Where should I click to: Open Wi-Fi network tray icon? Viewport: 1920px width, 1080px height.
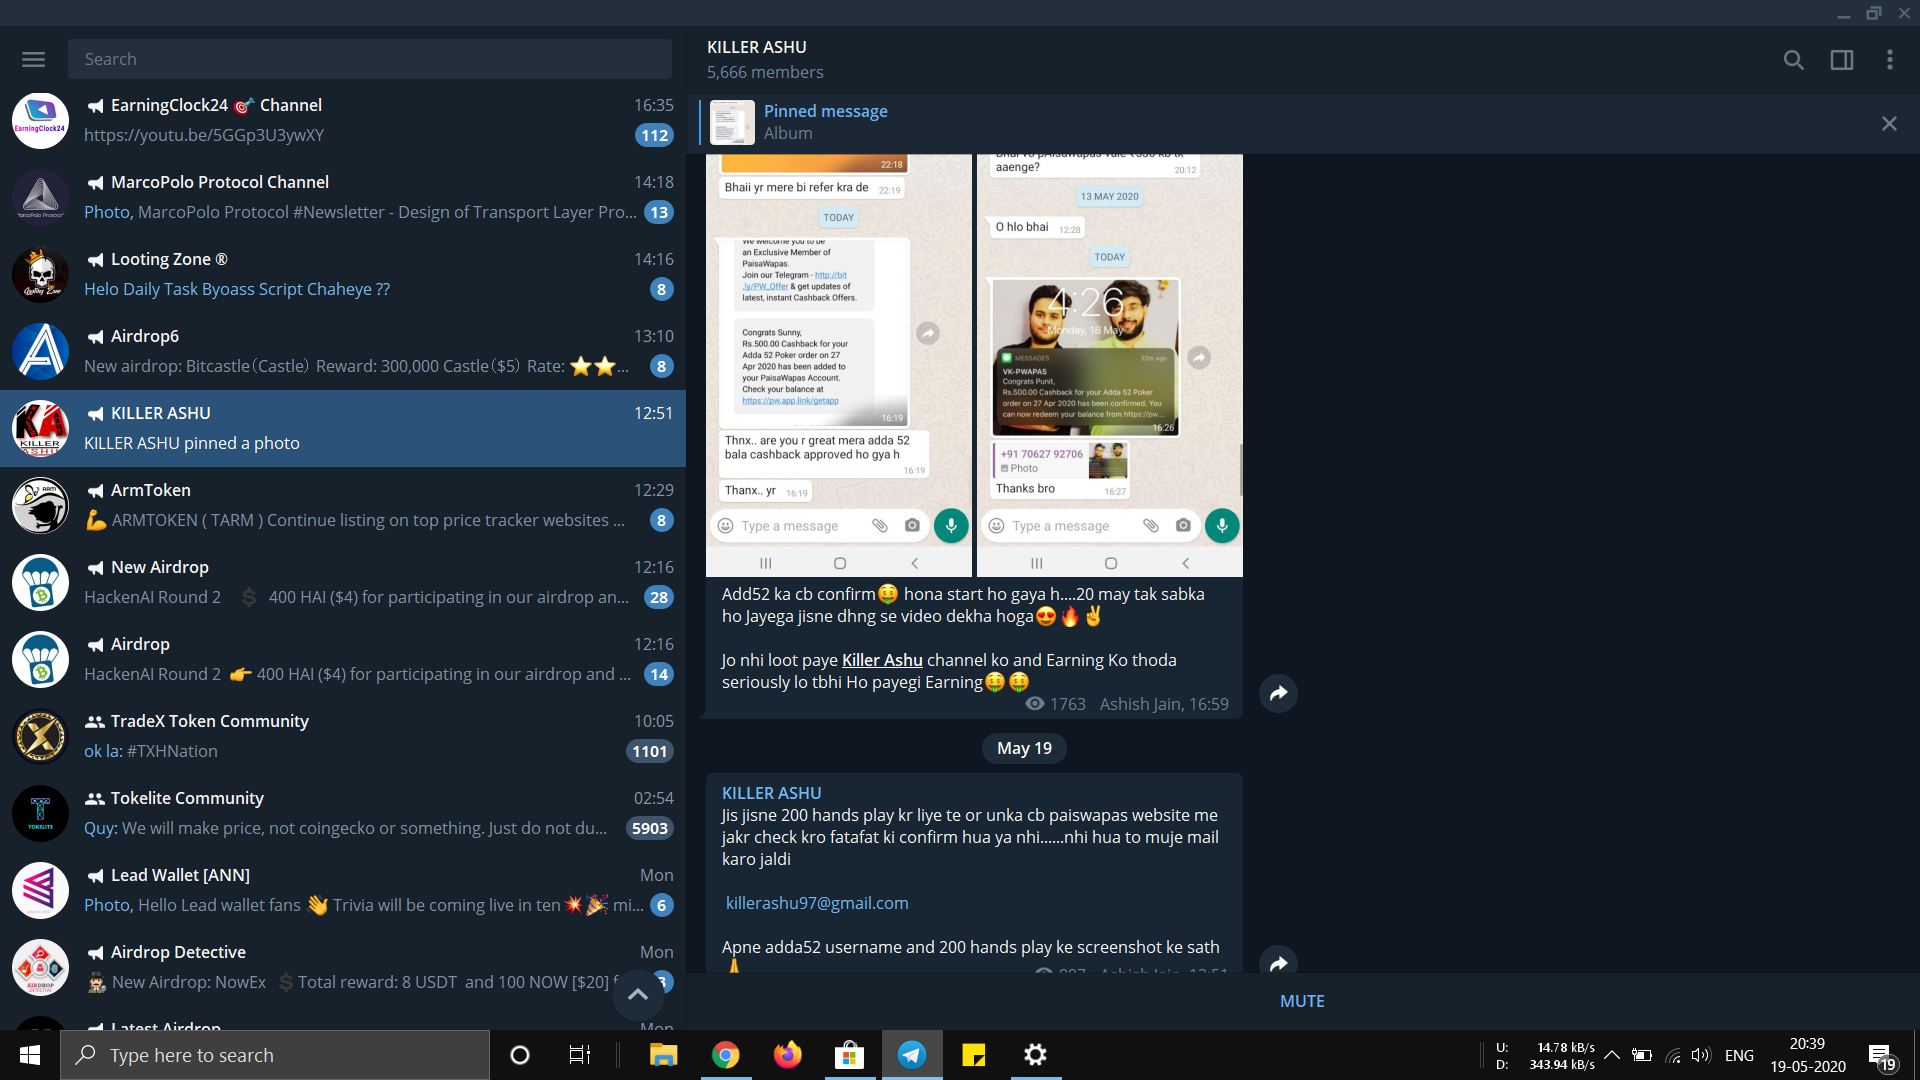tap(1672, 1055)
